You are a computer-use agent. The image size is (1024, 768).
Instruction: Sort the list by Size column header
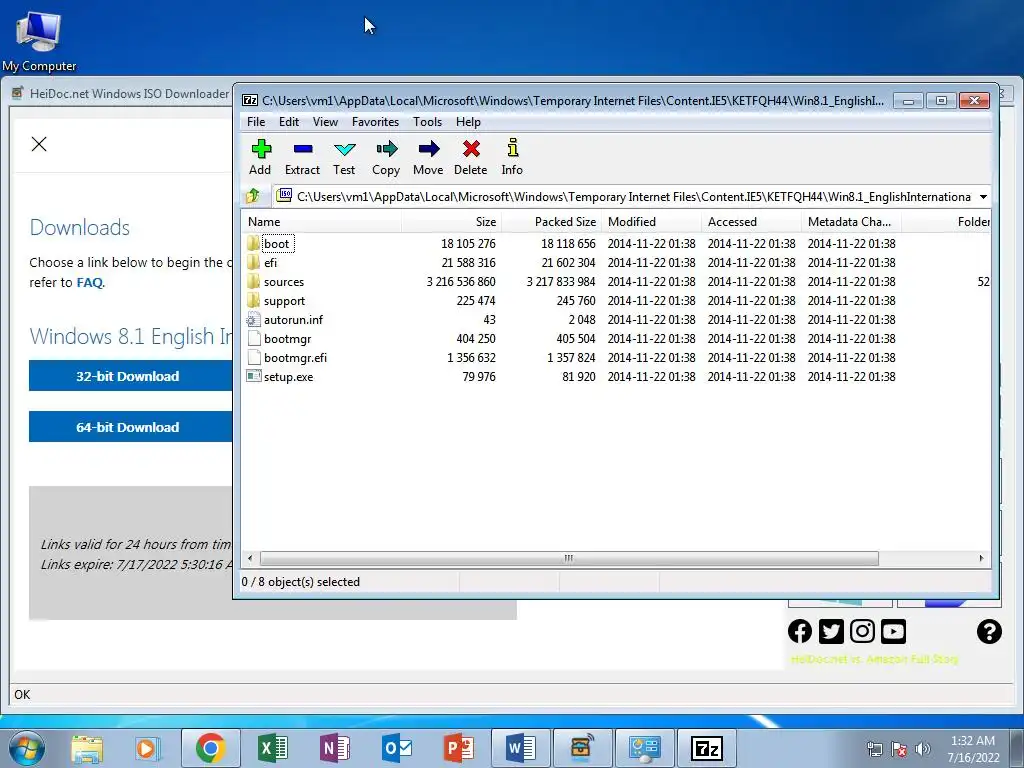[x=451, y=222]
